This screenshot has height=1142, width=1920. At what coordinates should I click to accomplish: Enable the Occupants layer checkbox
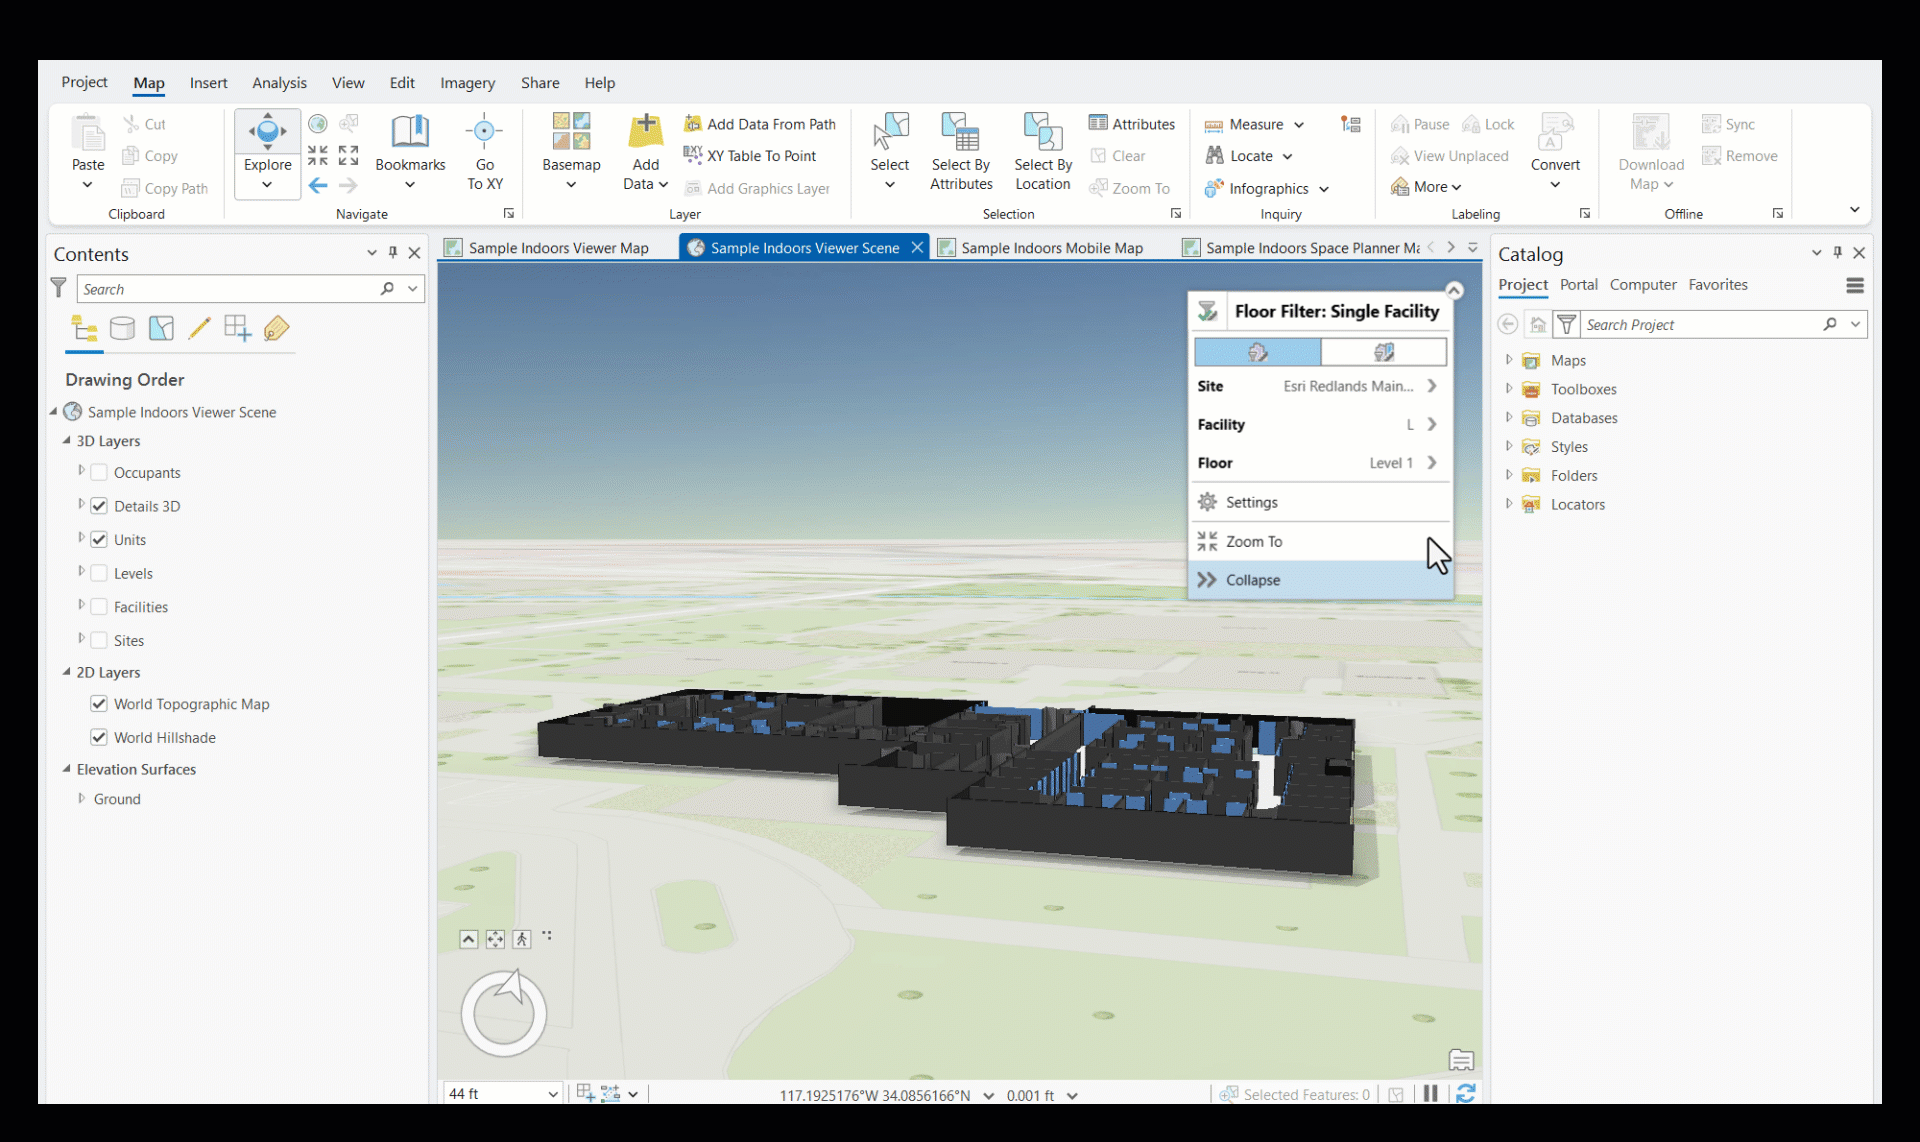click(99, 472)
